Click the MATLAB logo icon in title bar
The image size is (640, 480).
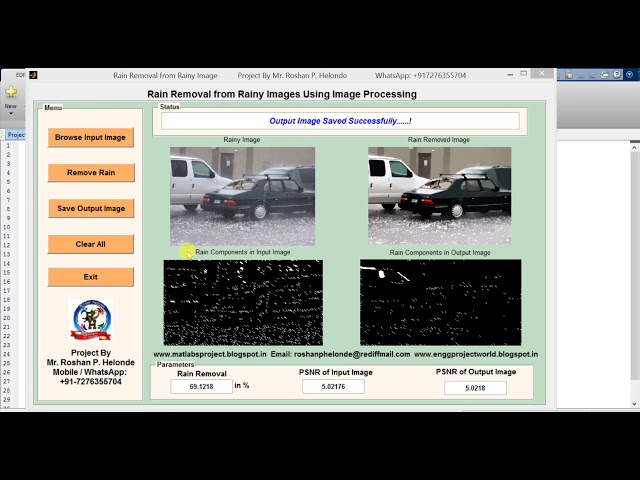point(33,75)
